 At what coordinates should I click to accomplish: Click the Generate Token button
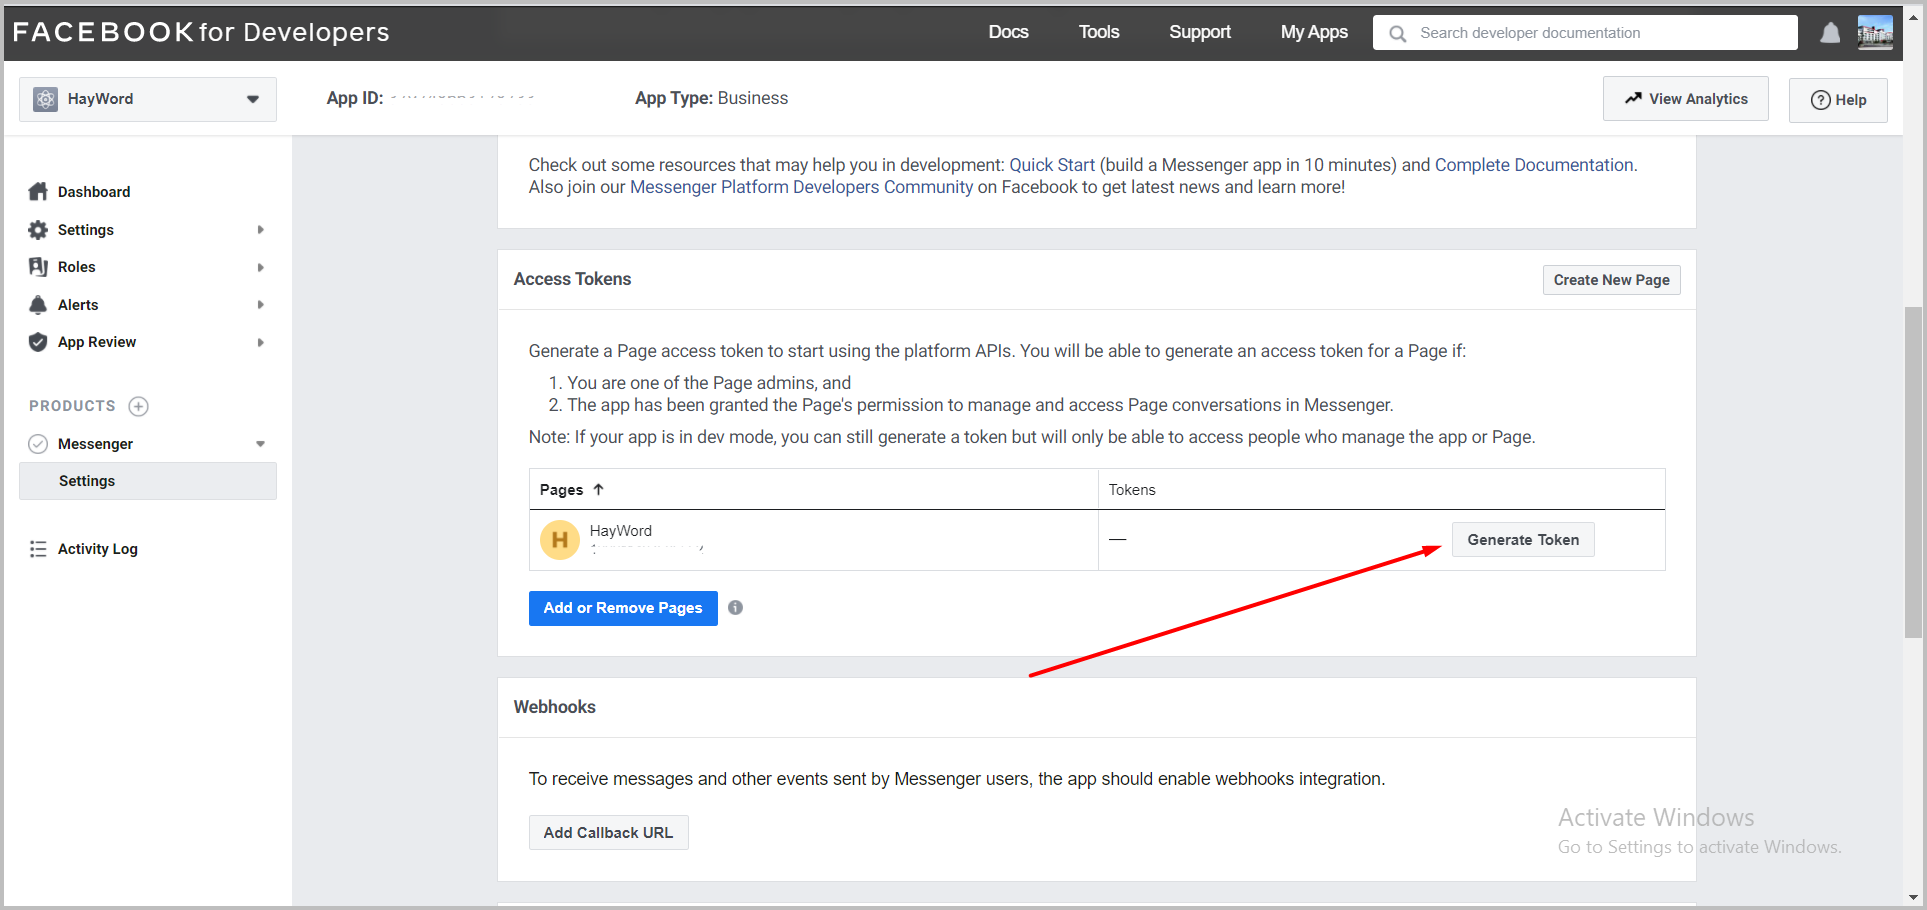[x=1523, y=540]
